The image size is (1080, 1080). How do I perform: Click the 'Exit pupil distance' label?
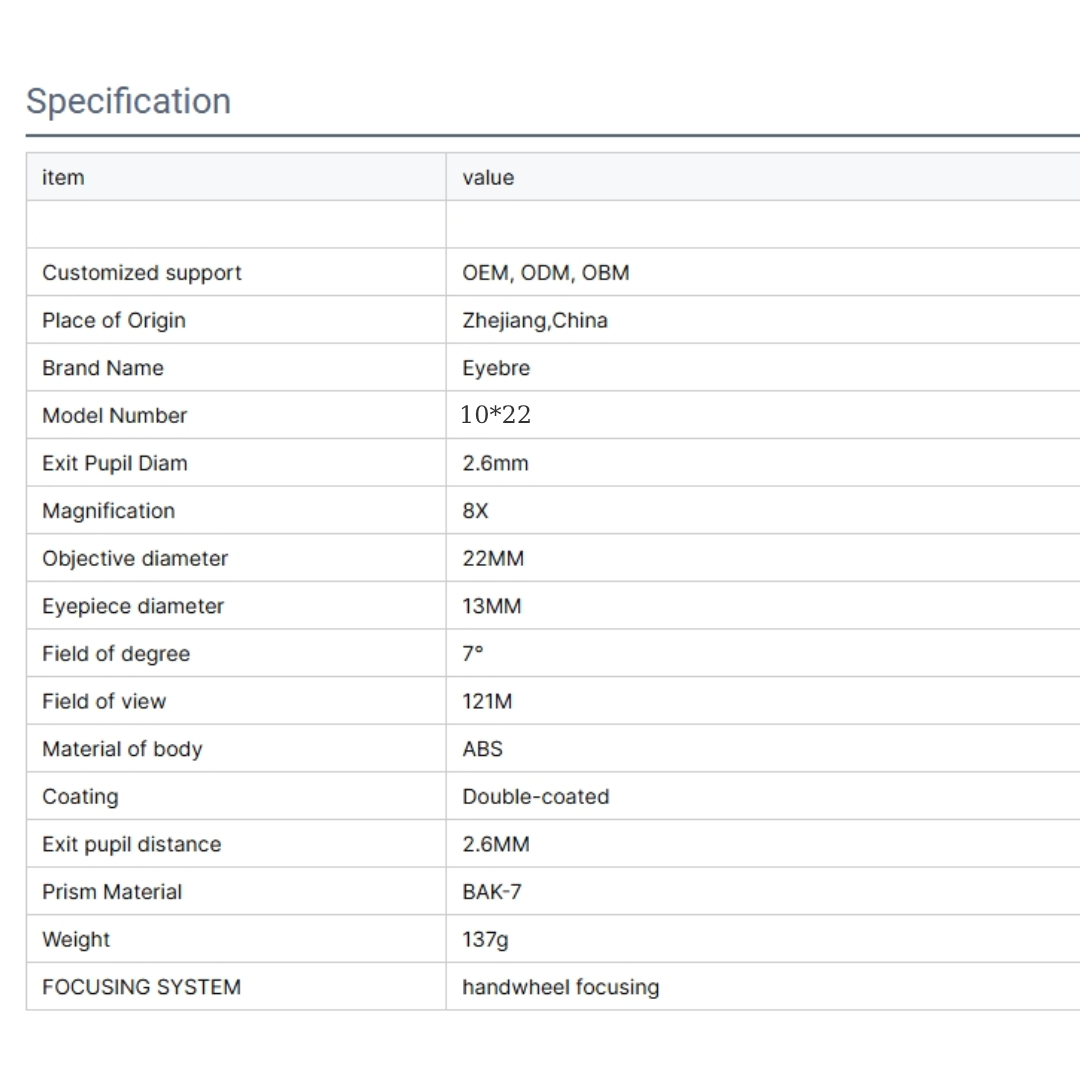pos(132,844)
